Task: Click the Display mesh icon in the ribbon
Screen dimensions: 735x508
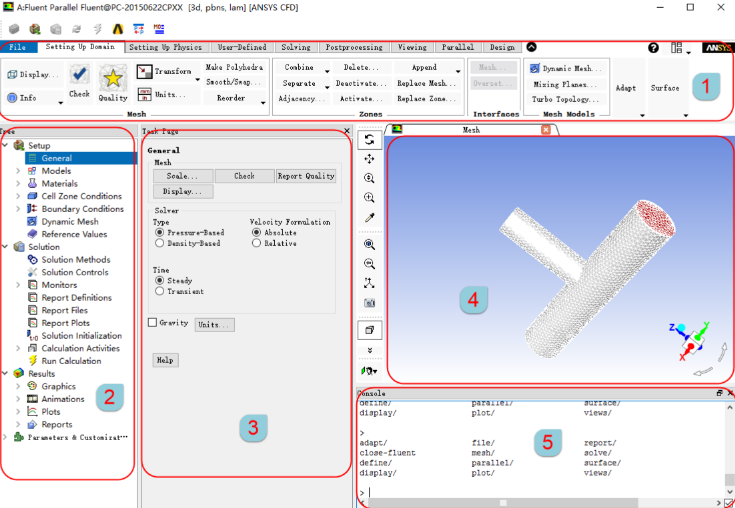Action: pyautogui.click(x=12, y=75)
